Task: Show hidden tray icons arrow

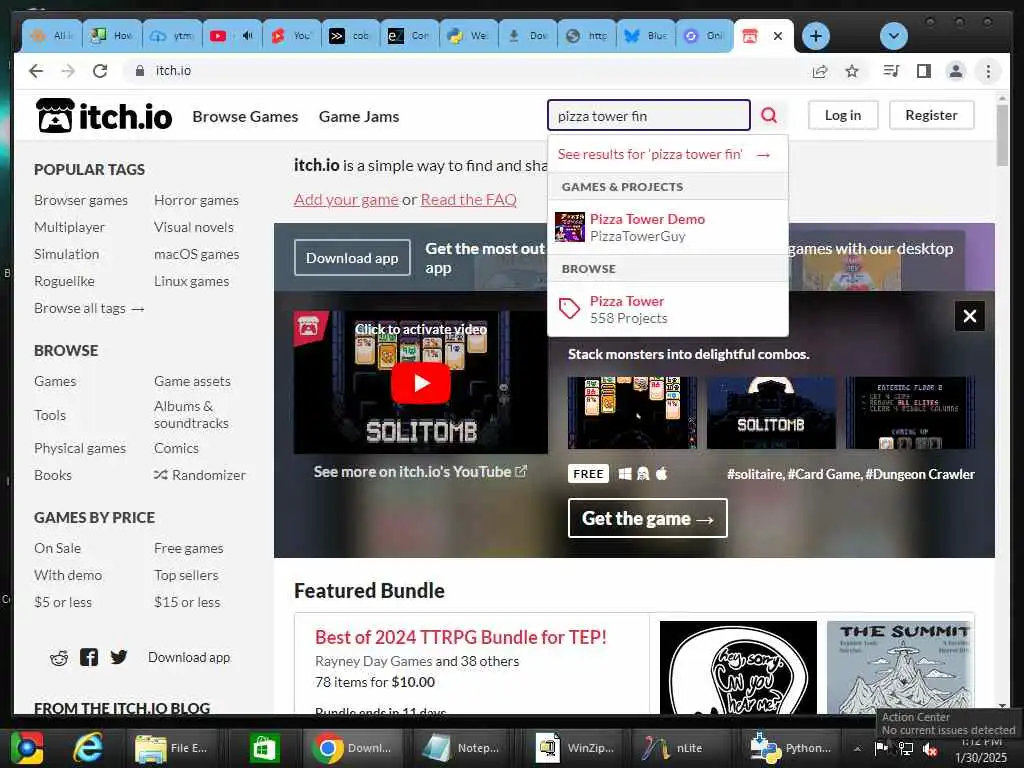Action: tap(857, 749)
